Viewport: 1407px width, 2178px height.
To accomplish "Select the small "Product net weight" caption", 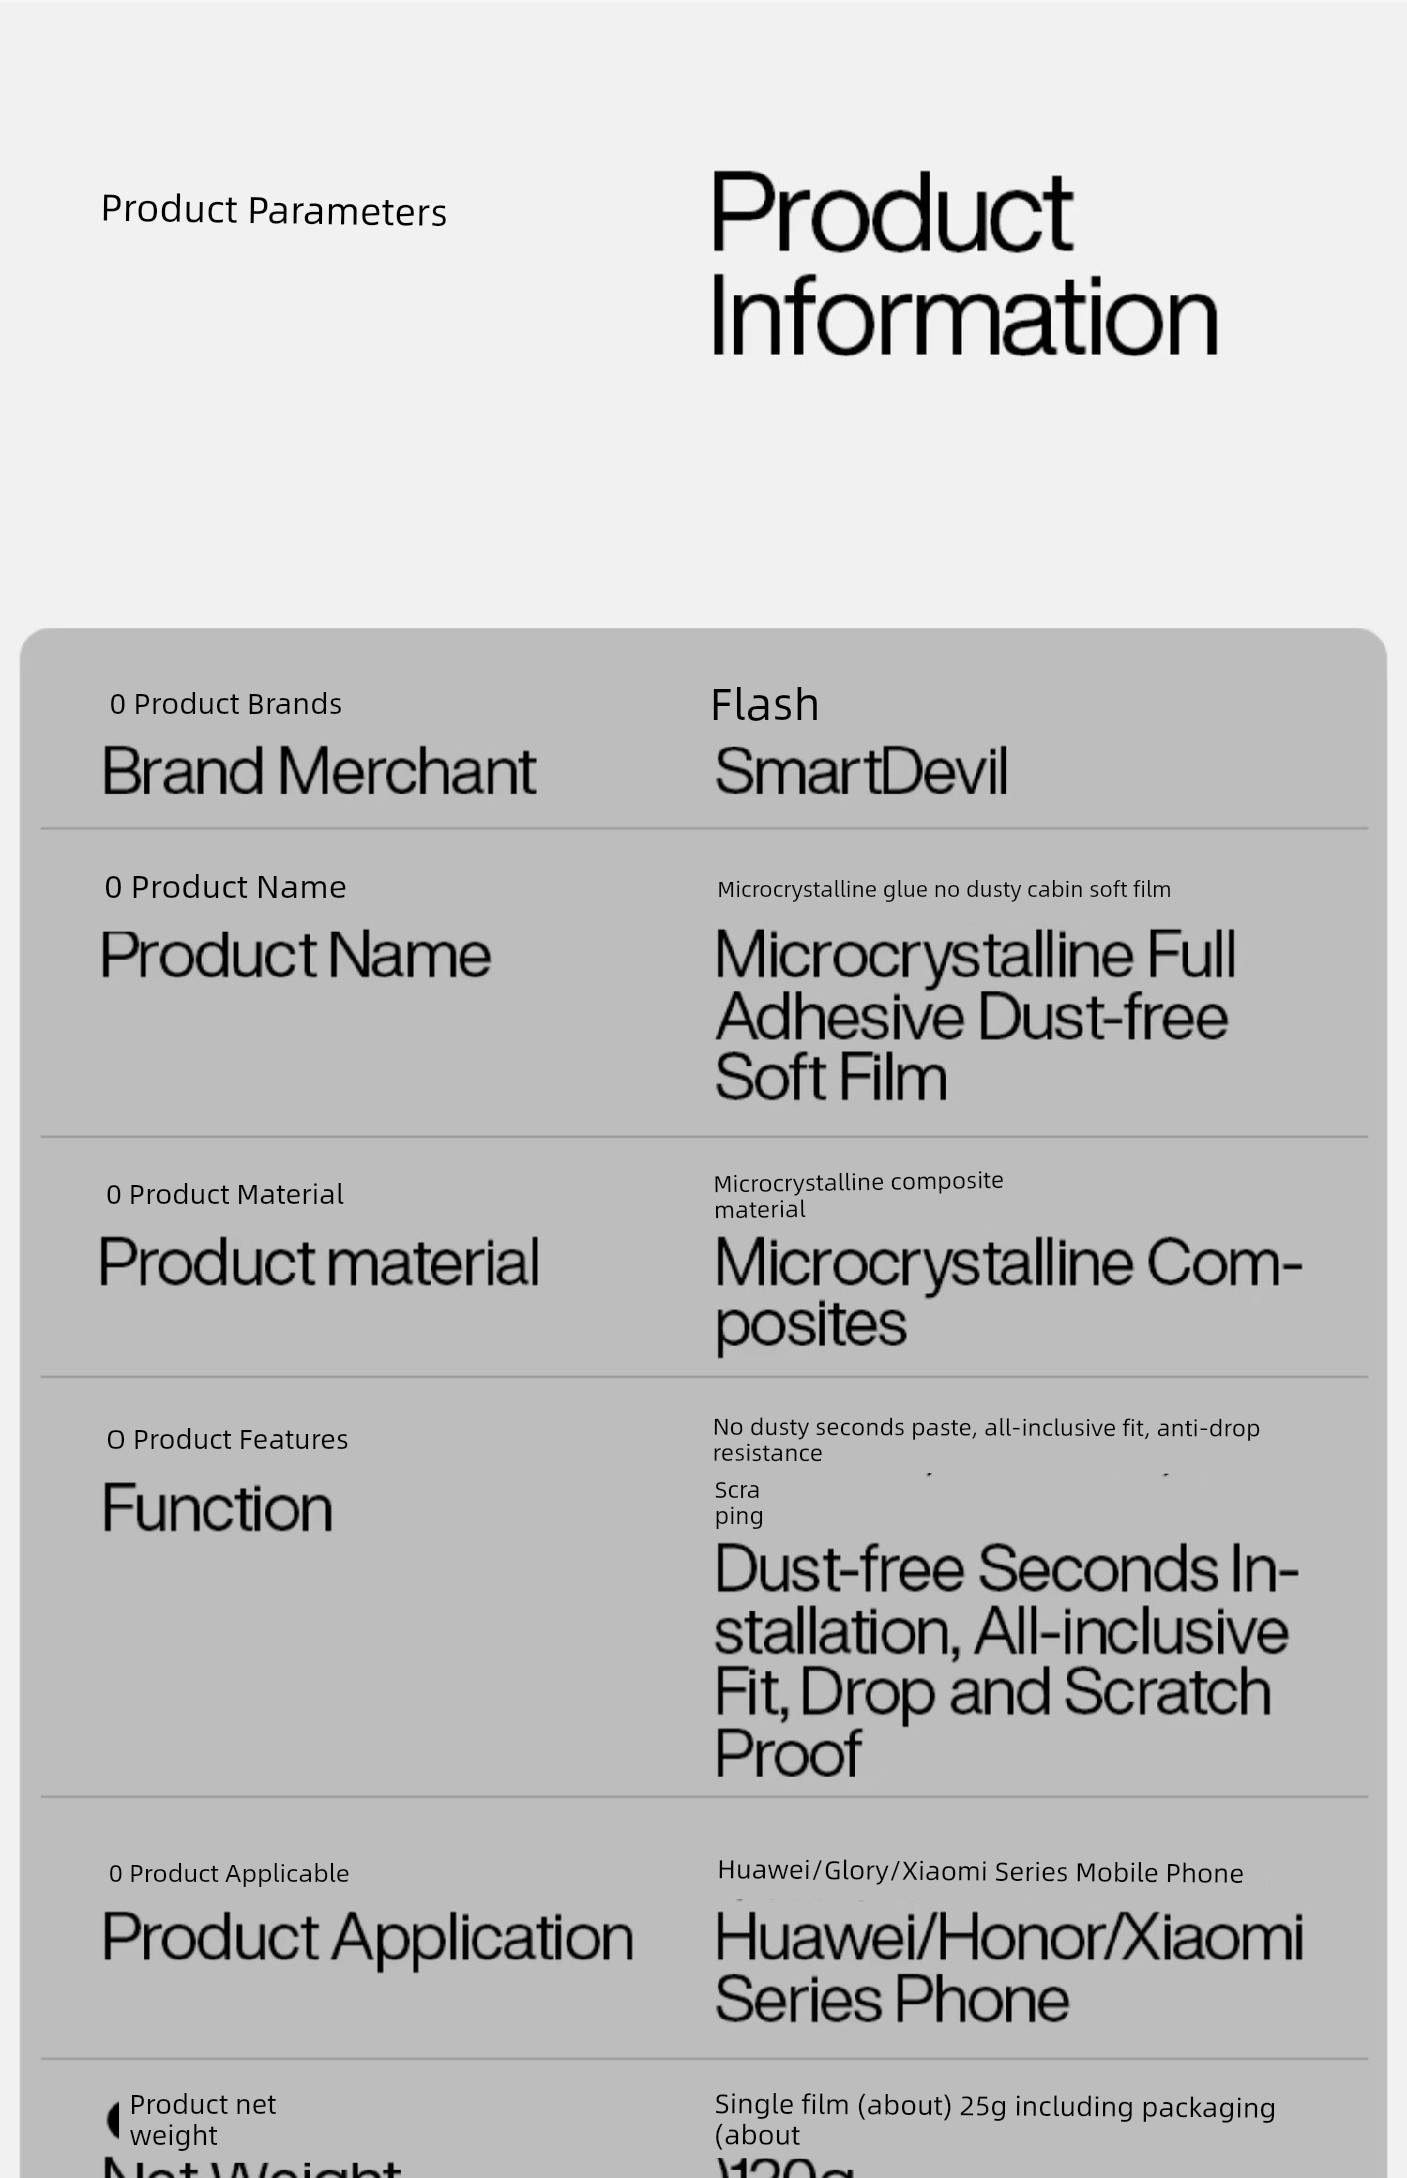I will [x=202, y=2119].
